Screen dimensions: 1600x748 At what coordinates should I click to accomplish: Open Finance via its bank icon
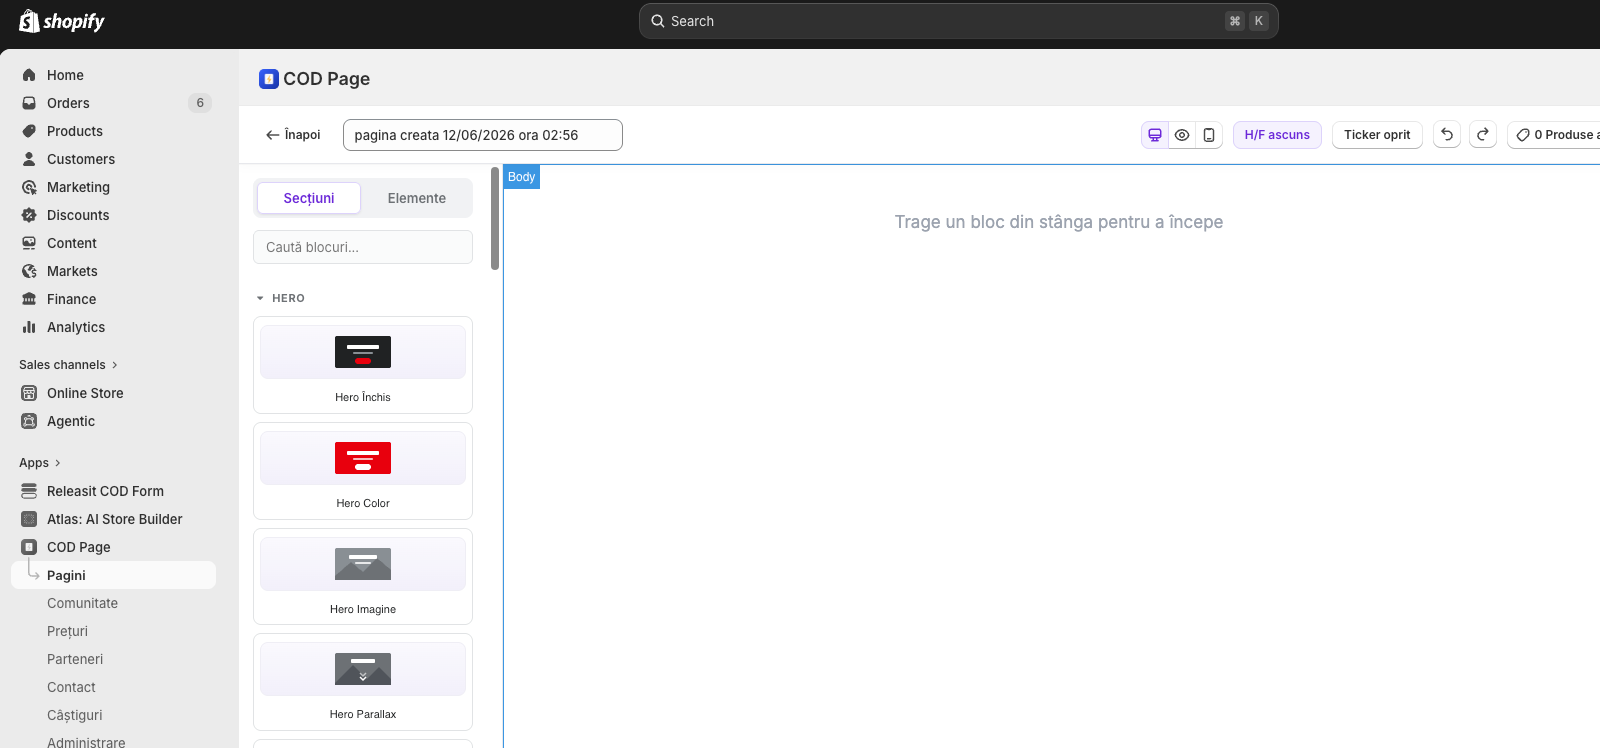tap(29, 299)
